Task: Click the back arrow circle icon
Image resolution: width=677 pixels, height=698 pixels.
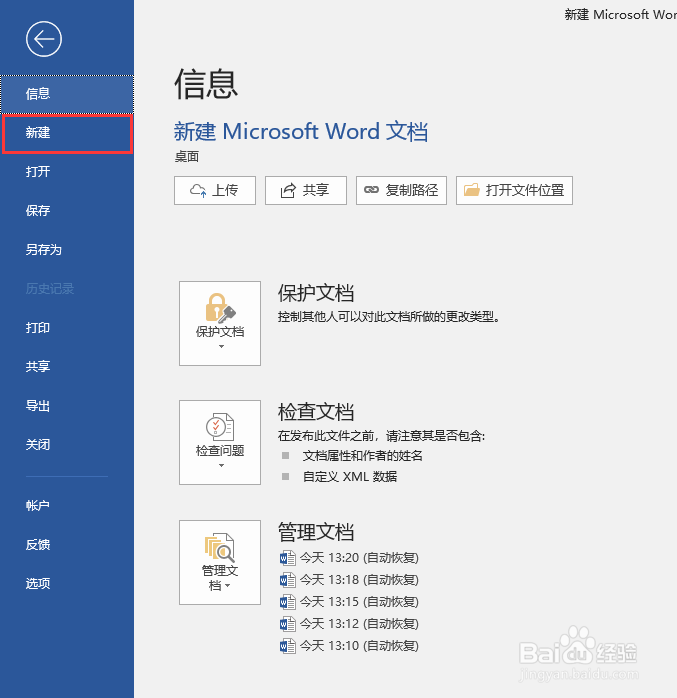Action: (44, 39)
